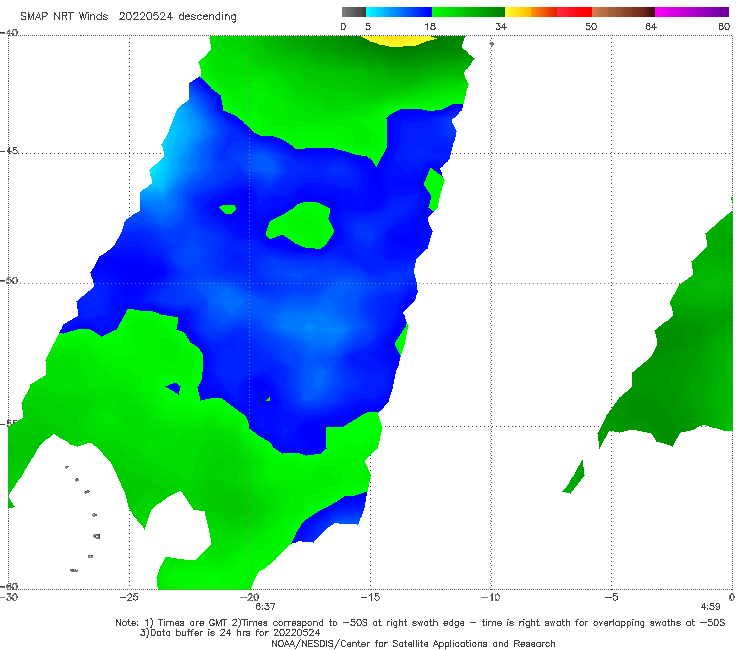Screen dimensions: 740x650
Task: Click the swath time "4:59"
Action: coord(710,607)
